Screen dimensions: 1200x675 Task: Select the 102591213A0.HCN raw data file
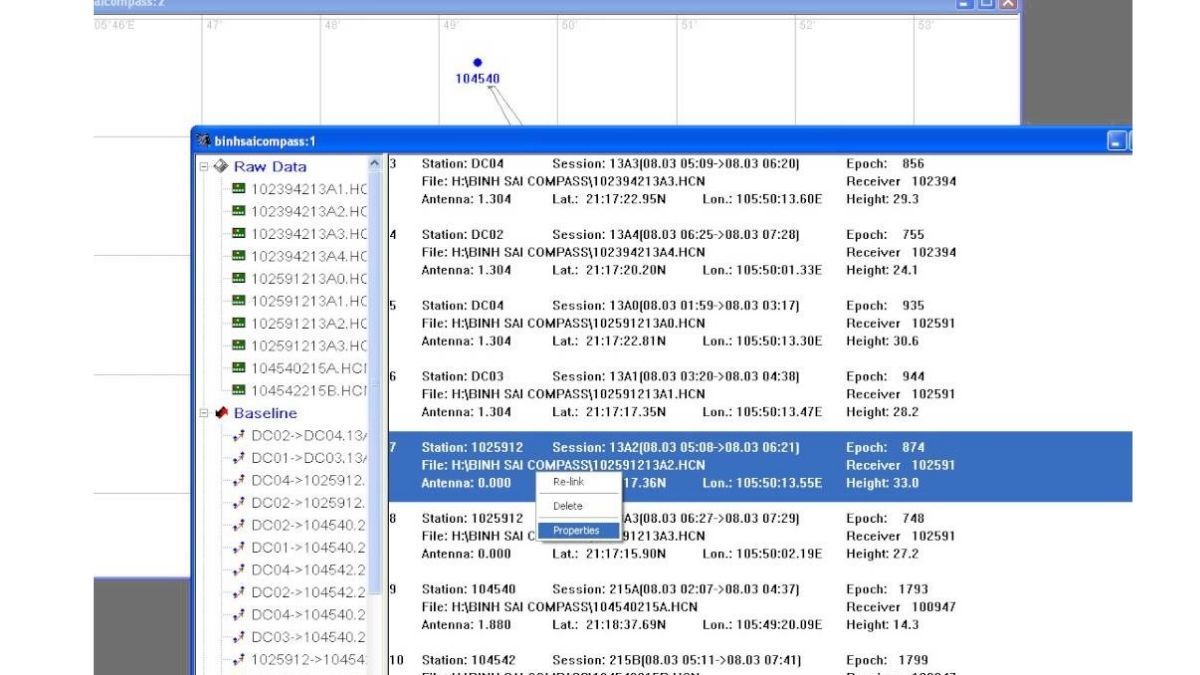(309, 279)
